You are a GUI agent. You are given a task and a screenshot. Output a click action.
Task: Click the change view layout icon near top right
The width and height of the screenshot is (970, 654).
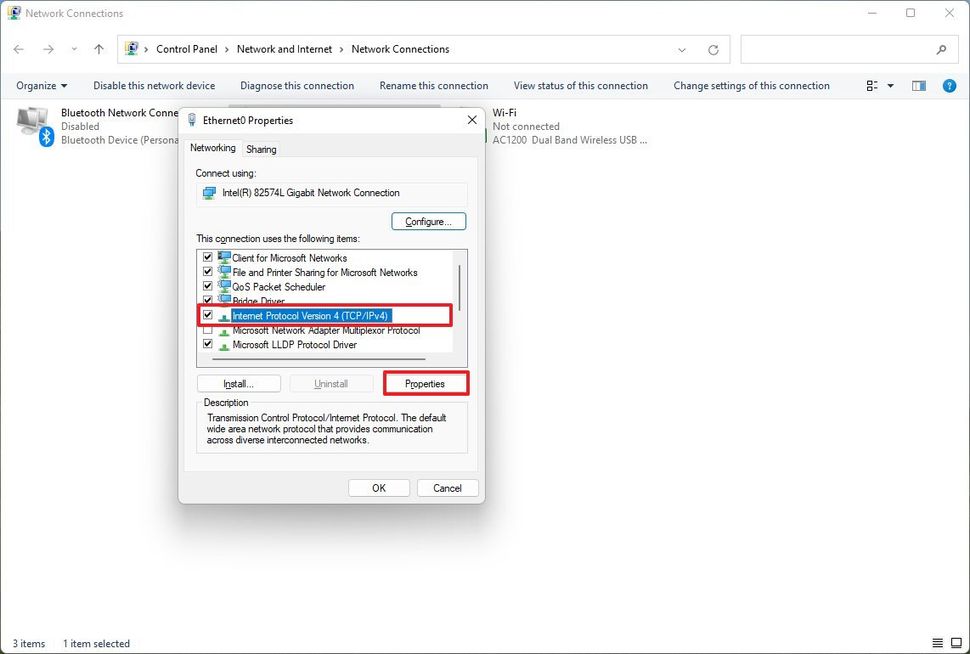[x=872, y=85]
